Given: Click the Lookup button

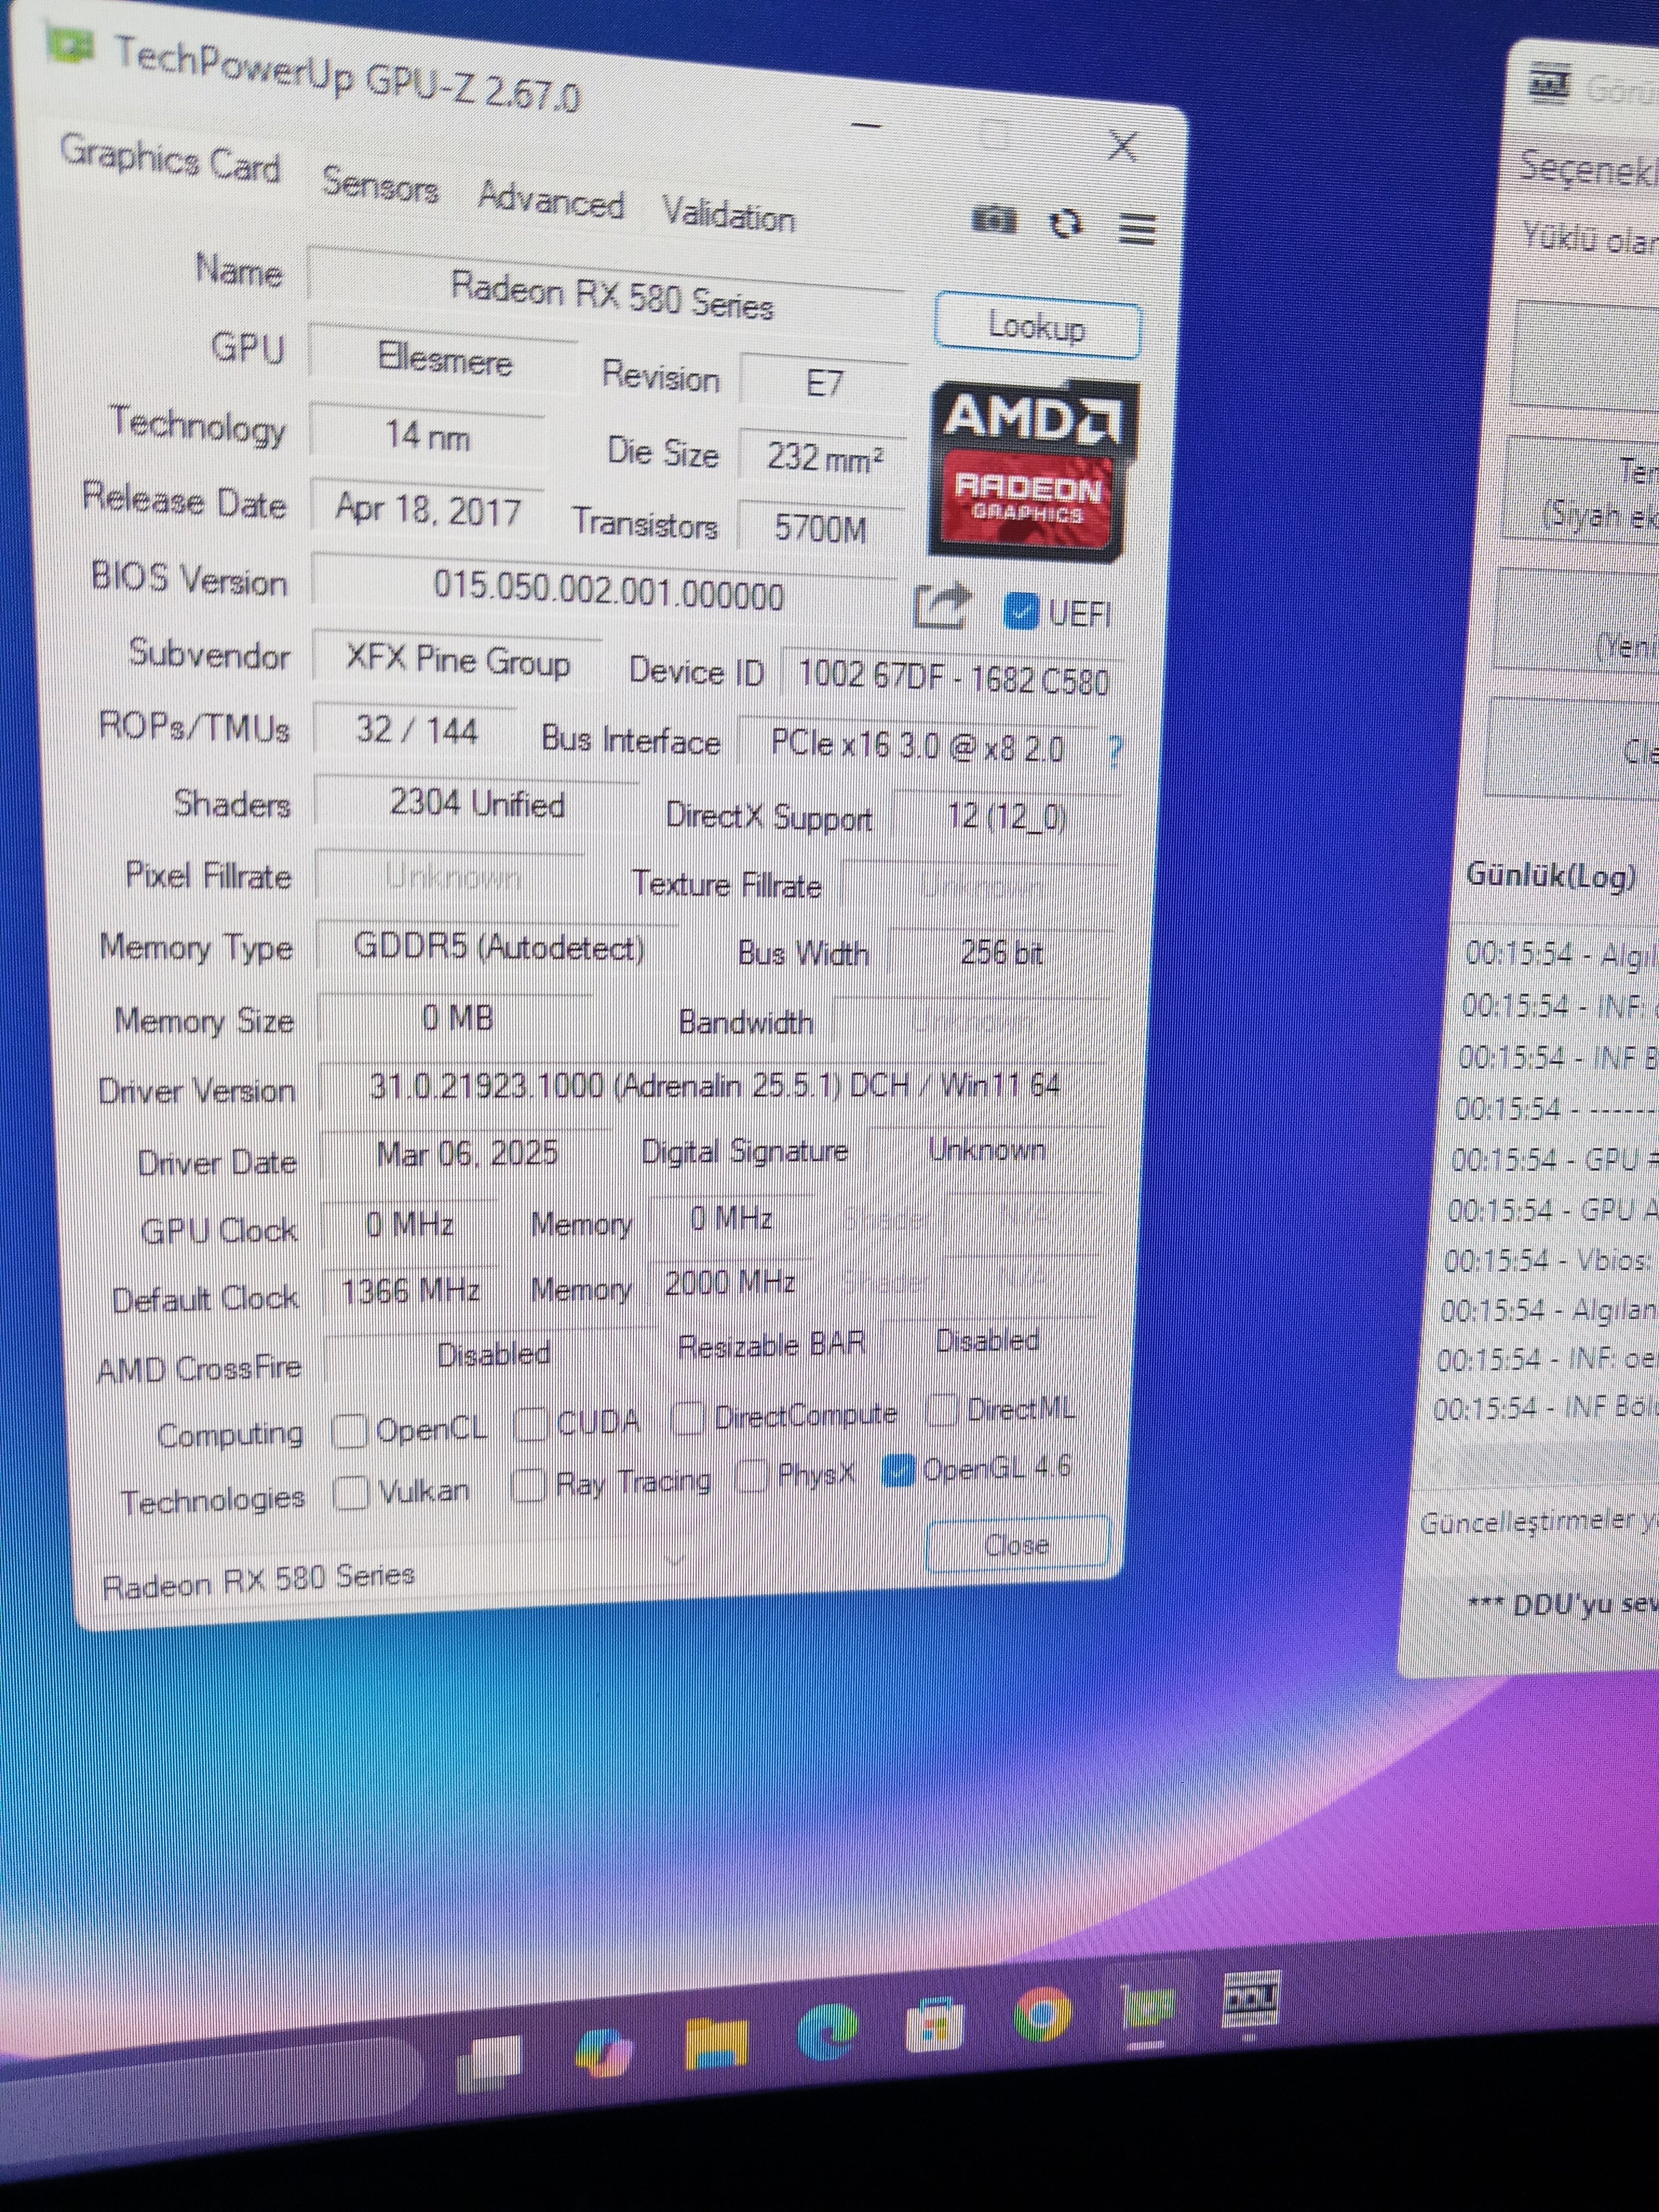Looking at the screenshot, I should tap(1038, 326).
